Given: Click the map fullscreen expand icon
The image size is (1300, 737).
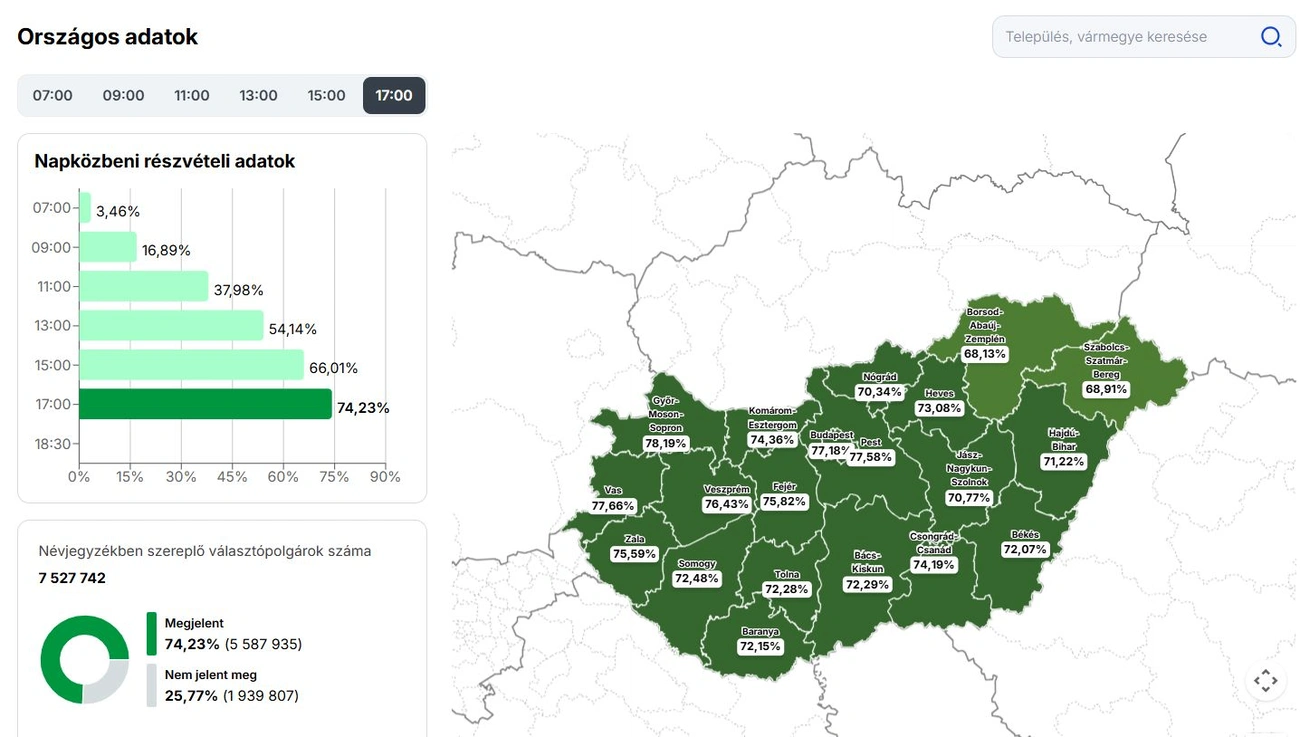Looking at the screenshot, I should click(x=1265, y=681).
